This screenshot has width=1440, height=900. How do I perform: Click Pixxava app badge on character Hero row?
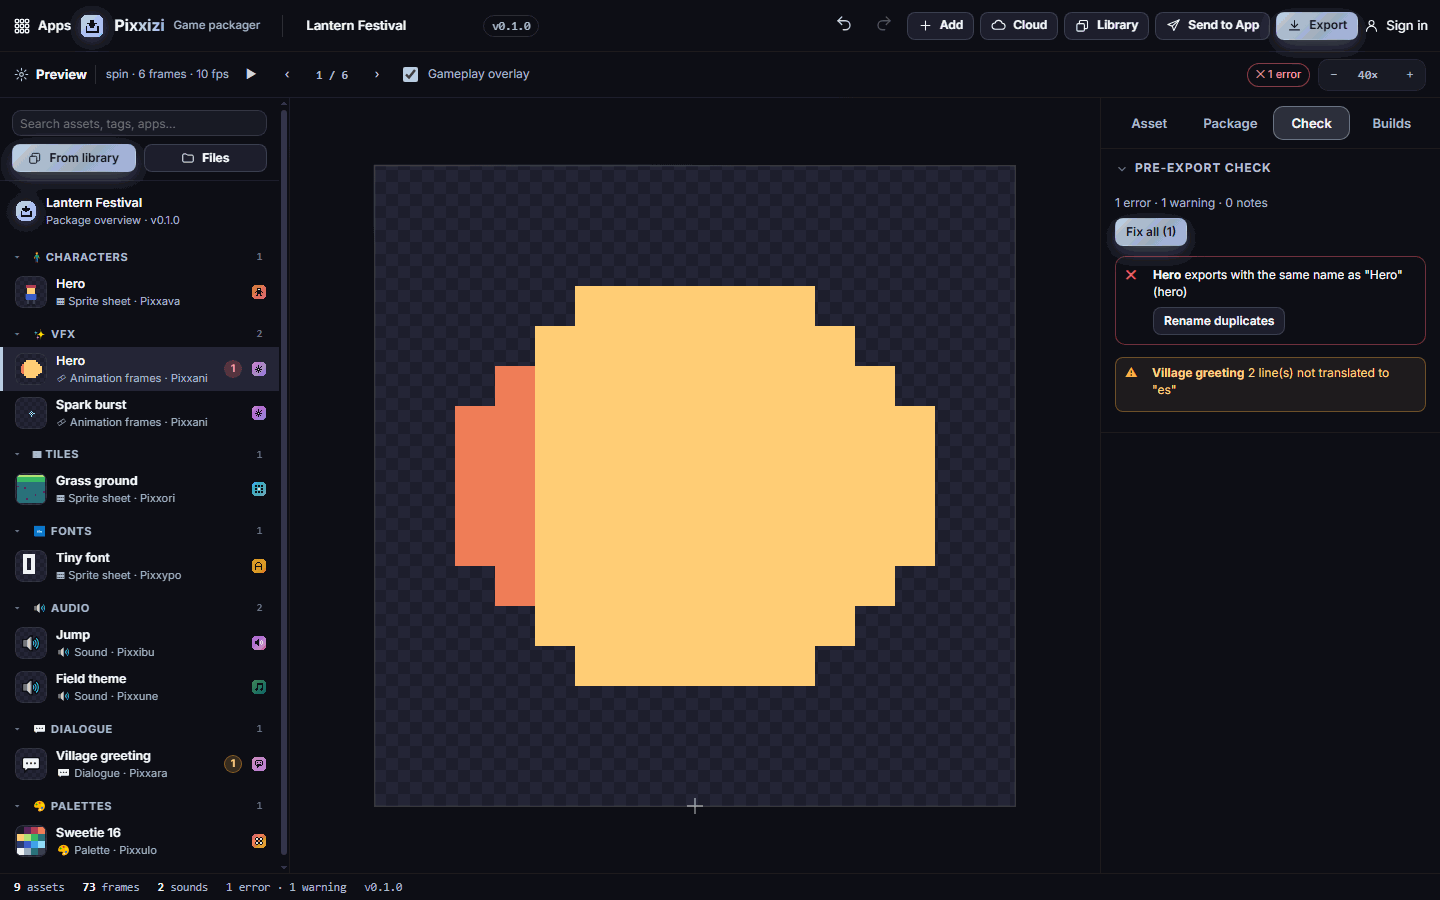(259, 292)
